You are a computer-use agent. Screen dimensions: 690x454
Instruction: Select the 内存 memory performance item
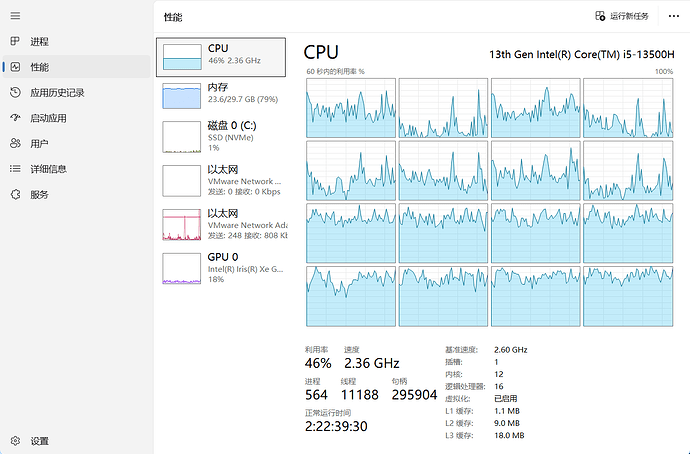click(221, 96)
